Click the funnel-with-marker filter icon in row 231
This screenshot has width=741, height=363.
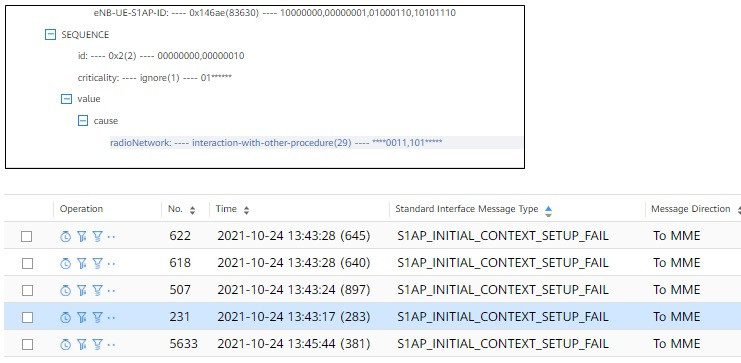[x=81, y=317]
